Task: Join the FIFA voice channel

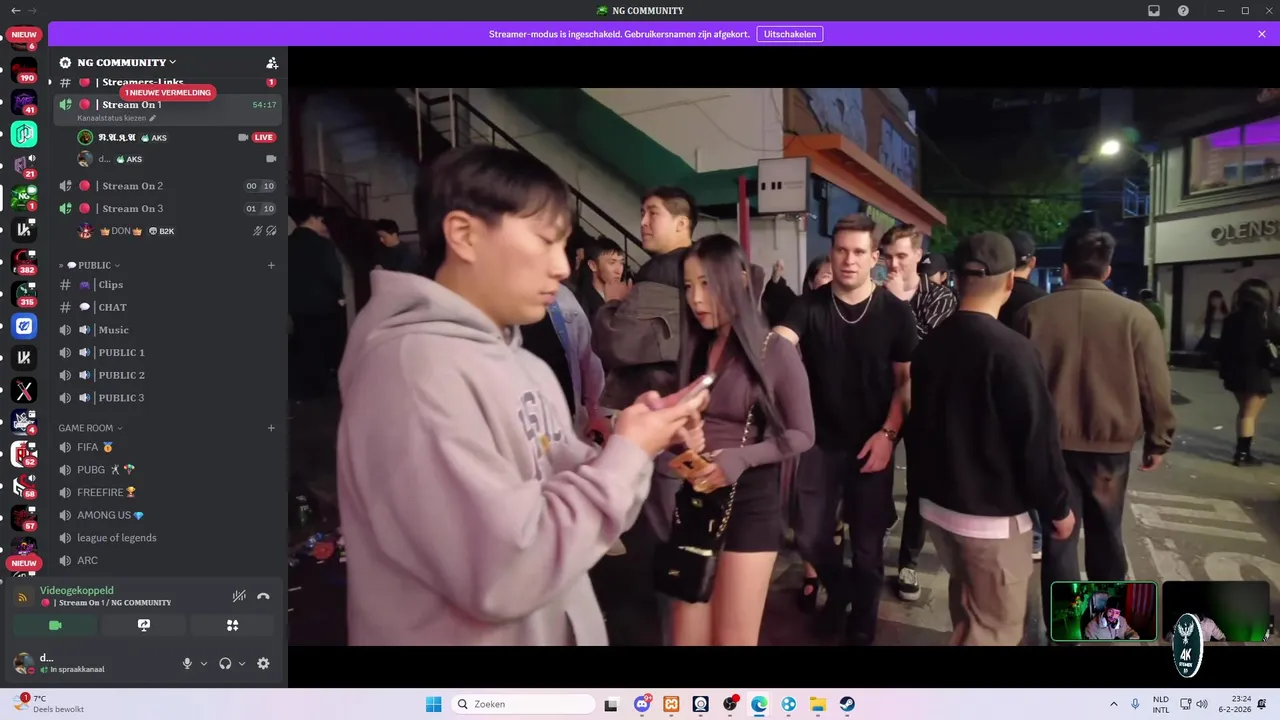Action: click(167, 447)
